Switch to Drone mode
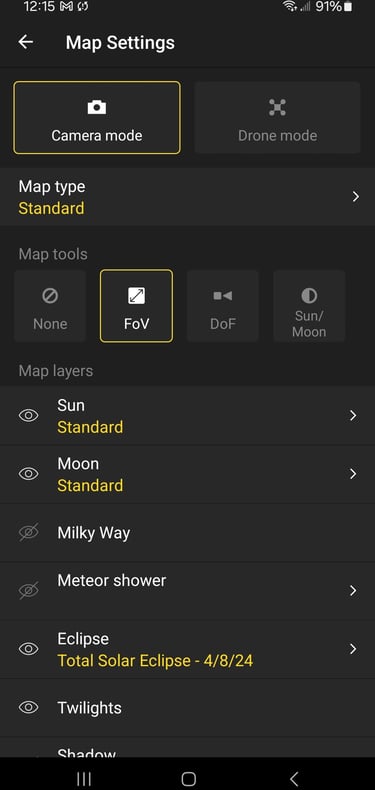Viewport: 375px width, 790px height. click(x=277, y=117)
